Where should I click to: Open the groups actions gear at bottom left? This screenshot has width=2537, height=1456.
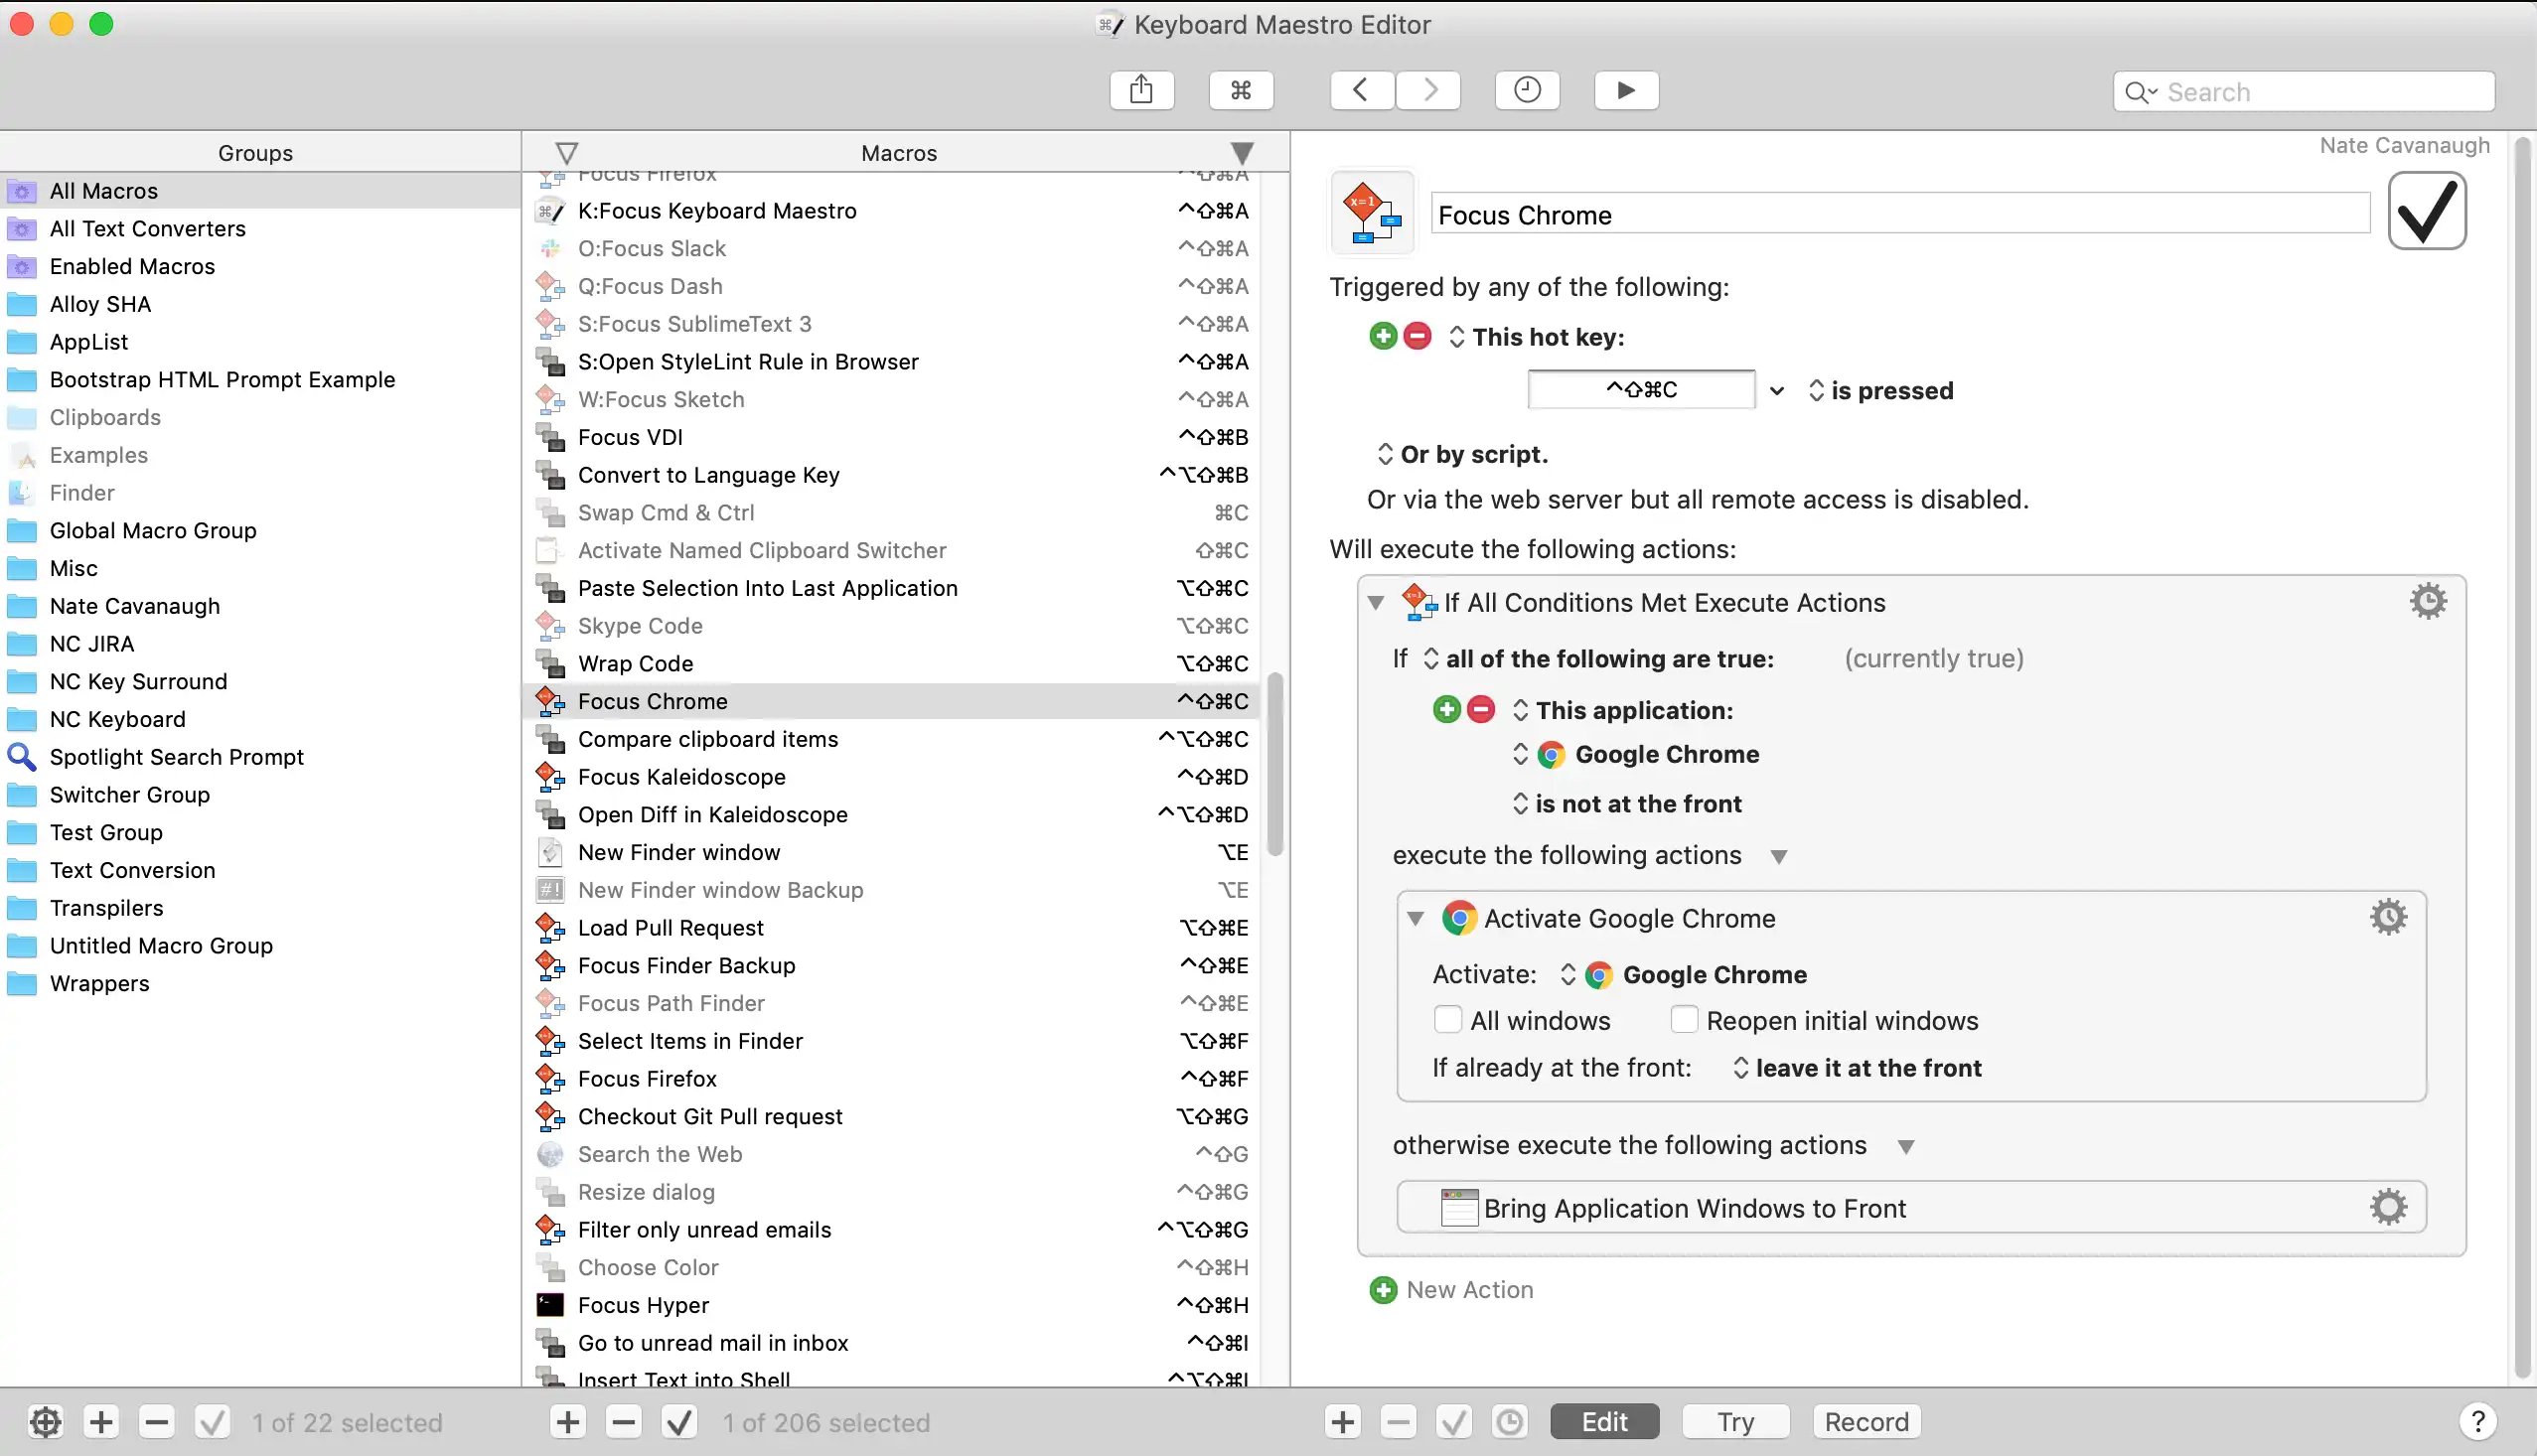44,1421
